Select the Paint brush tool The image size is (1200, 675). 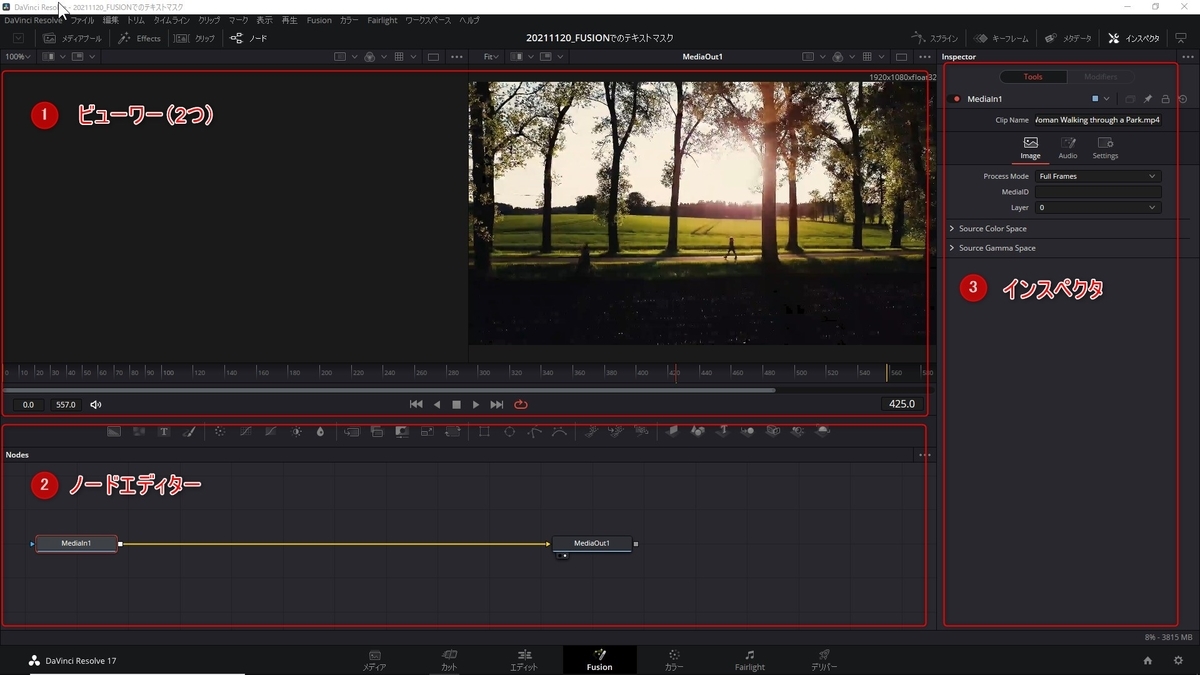click(x=189, y=432)
